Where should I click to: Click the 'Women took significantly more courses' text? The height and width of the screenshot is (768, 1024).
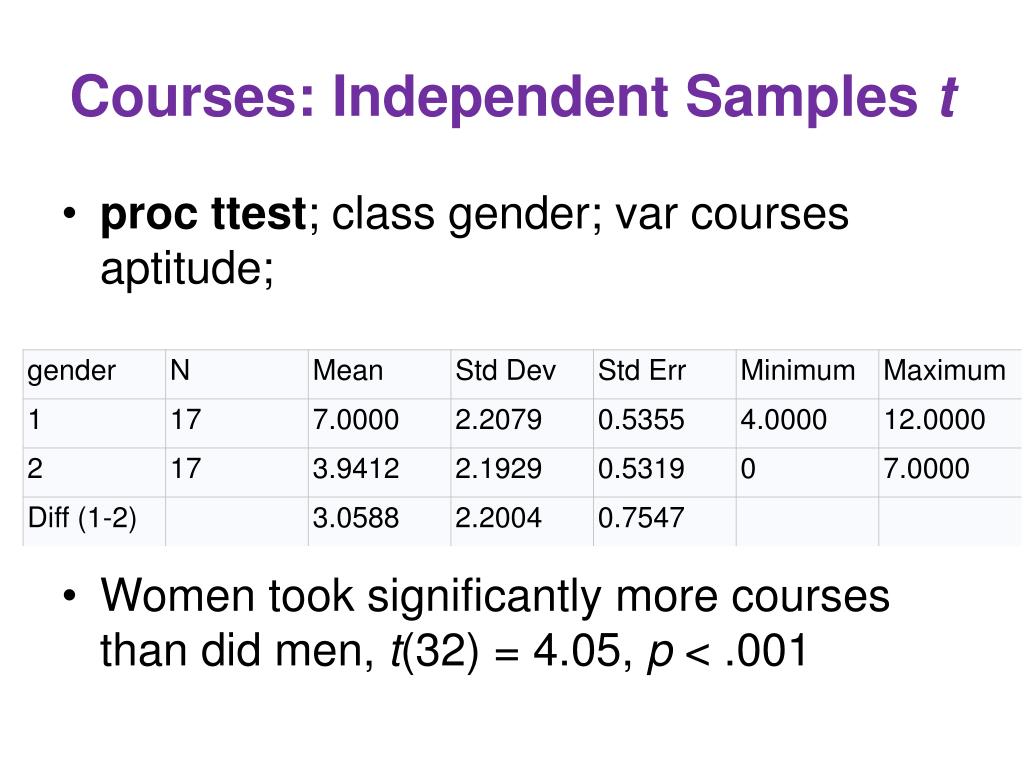(495, 596)
